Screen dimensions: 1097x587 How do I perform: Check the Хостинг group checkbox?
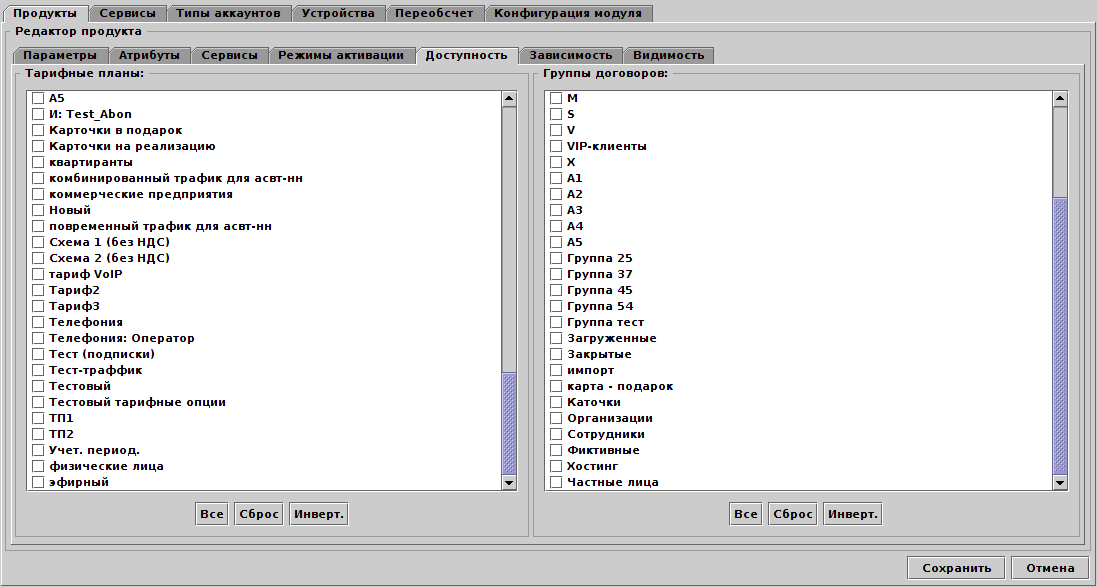(x=554, y=466)
